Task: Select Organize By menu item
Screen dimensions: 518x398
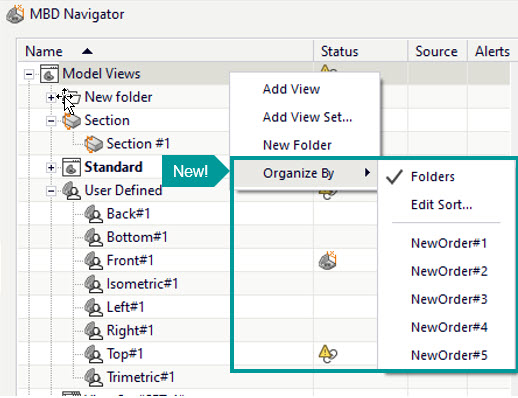Action: pyautogui.click(x=306, y=173)
